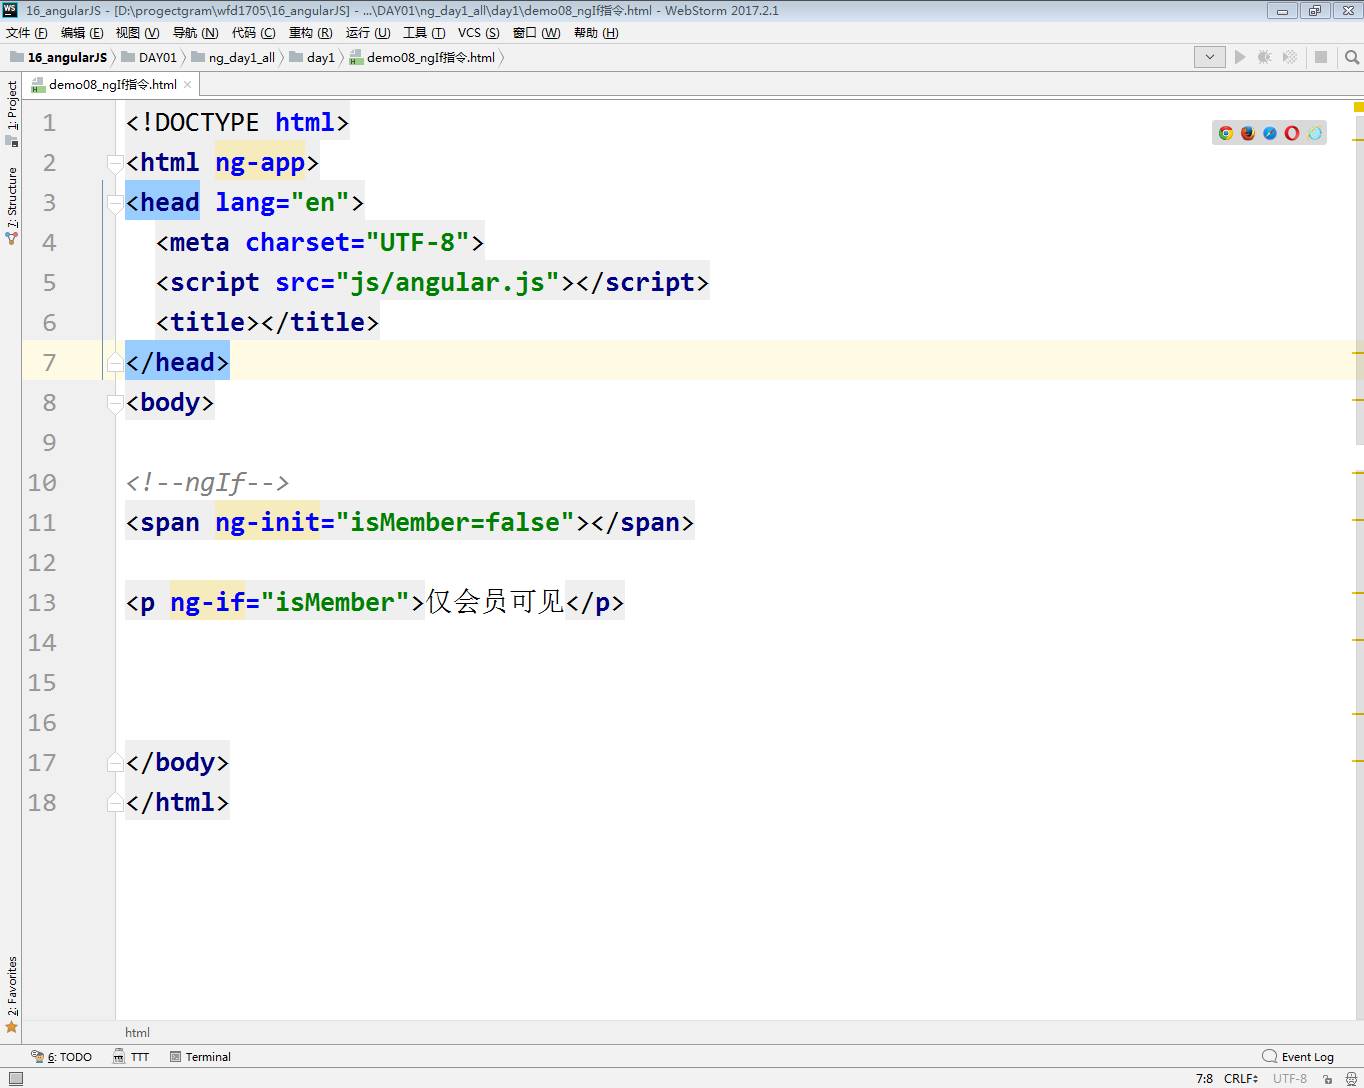Click the html breadcrumb below editor
Image resolution: width=1364 pixels, height=1088 pixels.
[137, 1033]
